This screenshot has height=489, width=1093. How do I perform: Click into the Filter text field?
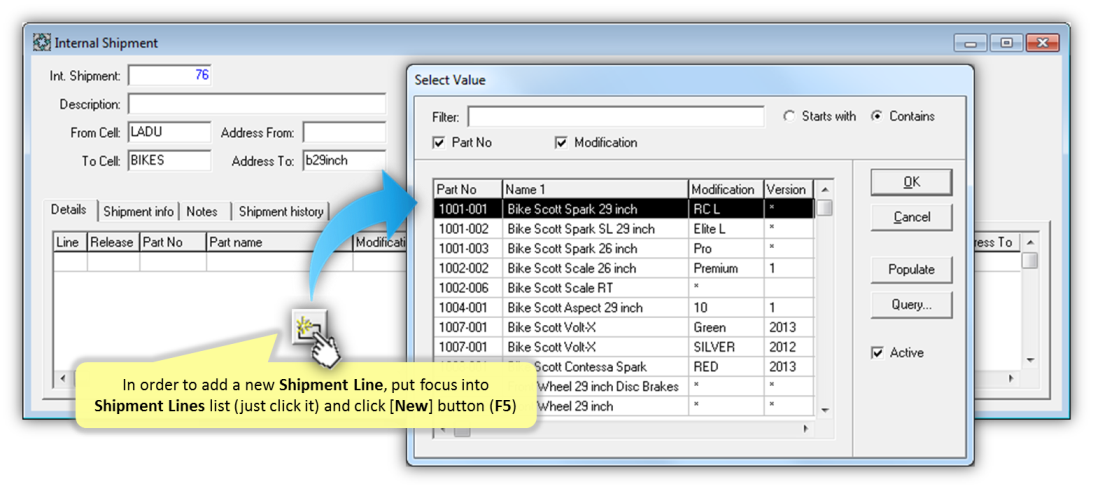[616, 116]
